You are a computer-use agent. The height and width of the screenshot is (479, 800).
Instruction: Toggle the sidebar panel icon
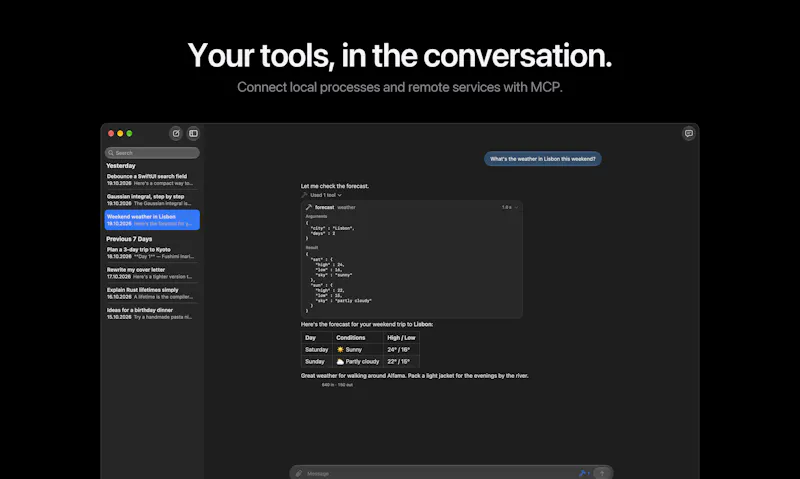point(193,133)
